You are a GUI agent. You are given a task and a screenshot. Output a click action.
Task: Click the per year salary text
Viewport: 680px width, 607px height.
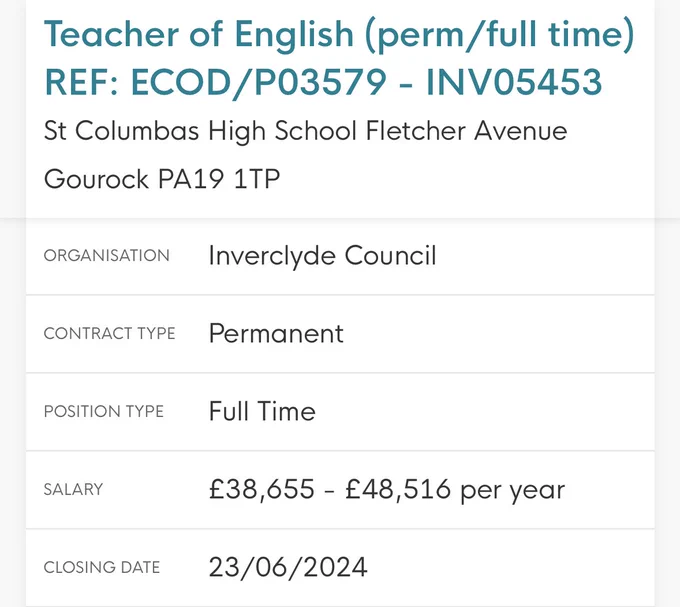513,492
